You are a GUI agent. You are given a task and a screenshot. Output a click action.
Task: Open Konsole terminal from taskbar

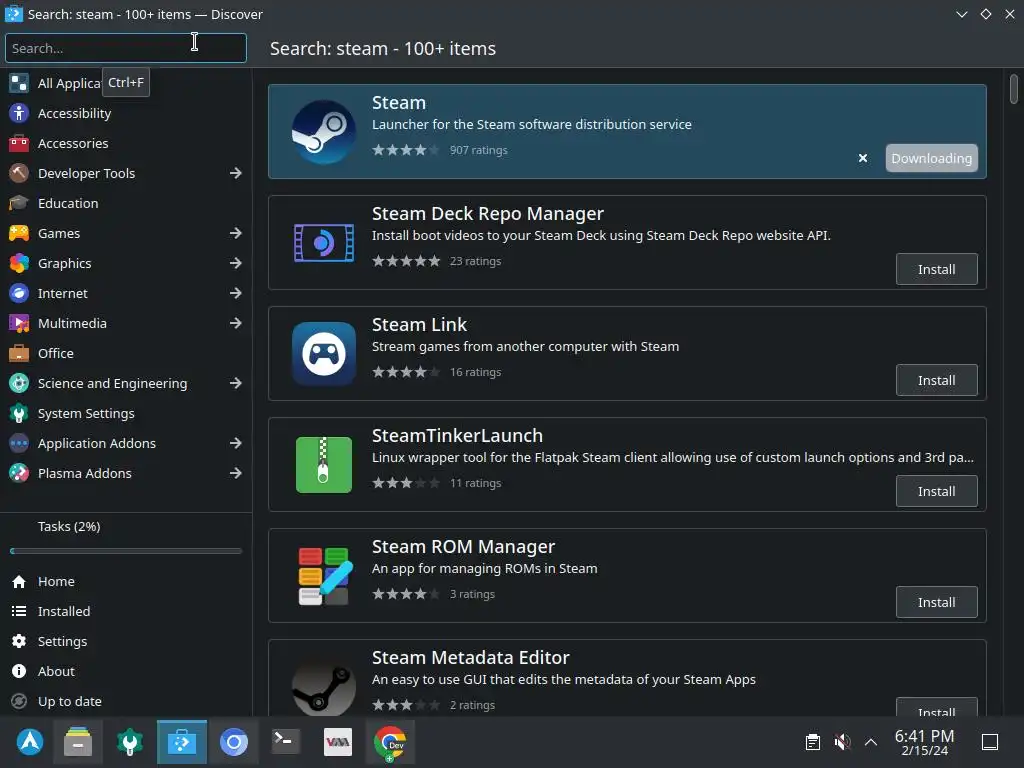tap(285, 742)
